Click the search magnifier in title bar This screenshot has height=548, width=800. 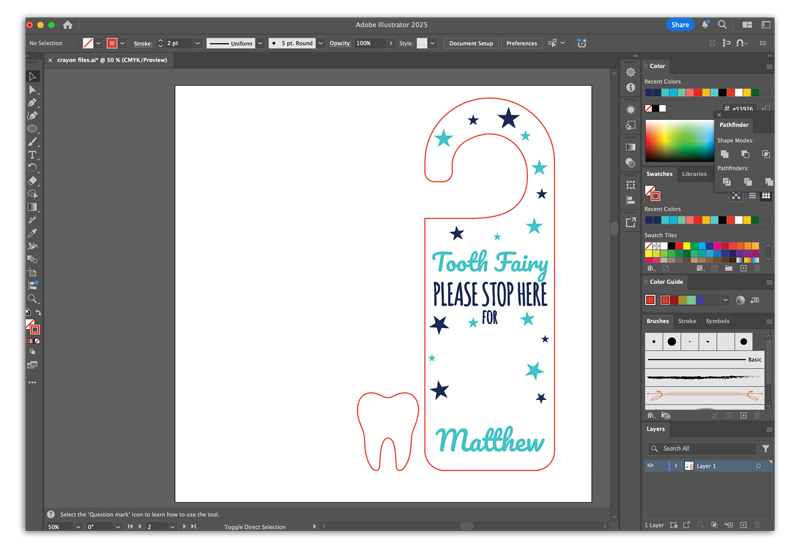tap(722, 24)
